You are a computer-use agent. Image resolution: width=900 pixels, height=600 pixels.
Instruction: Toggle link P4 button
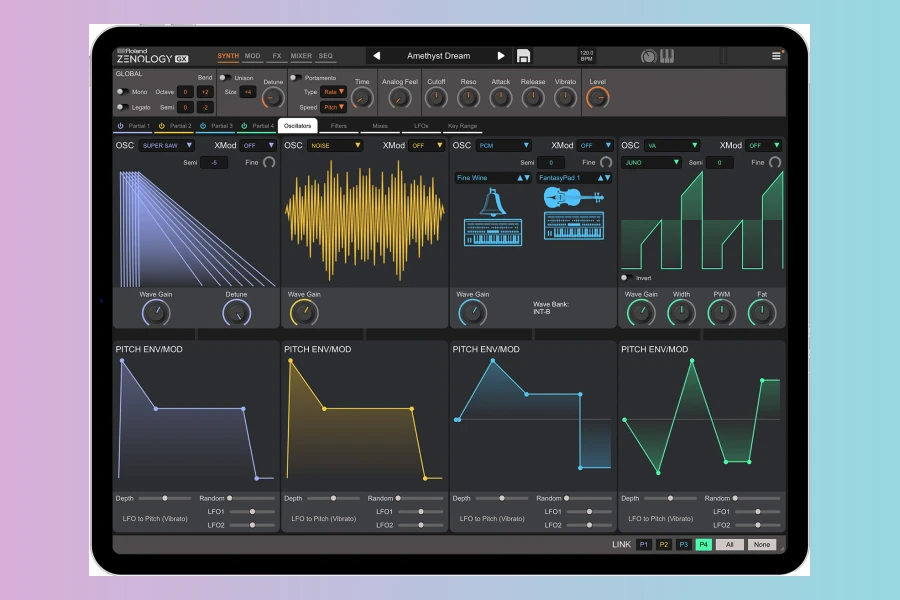(x=703, y=544)
